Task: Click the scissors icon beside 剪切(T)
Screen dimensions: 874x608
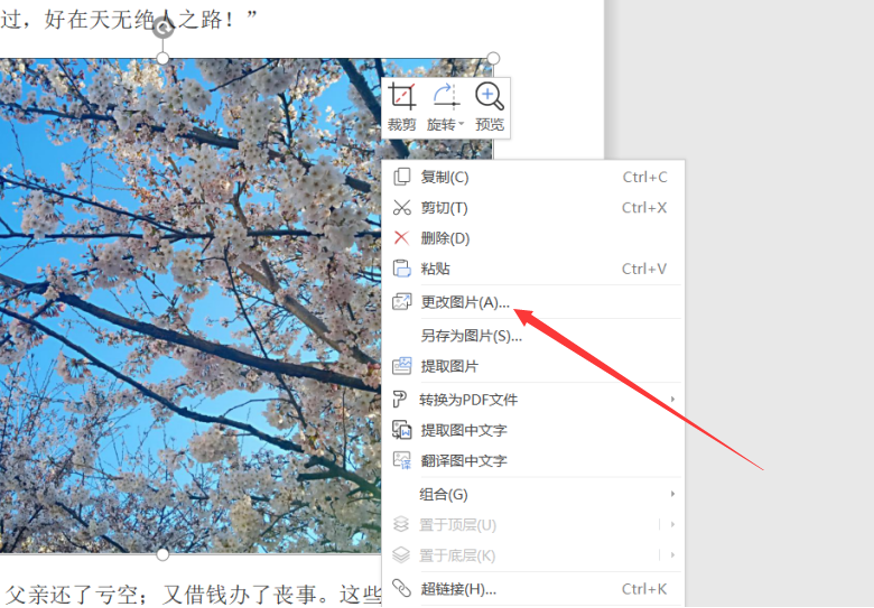Action: click(402, 207)
